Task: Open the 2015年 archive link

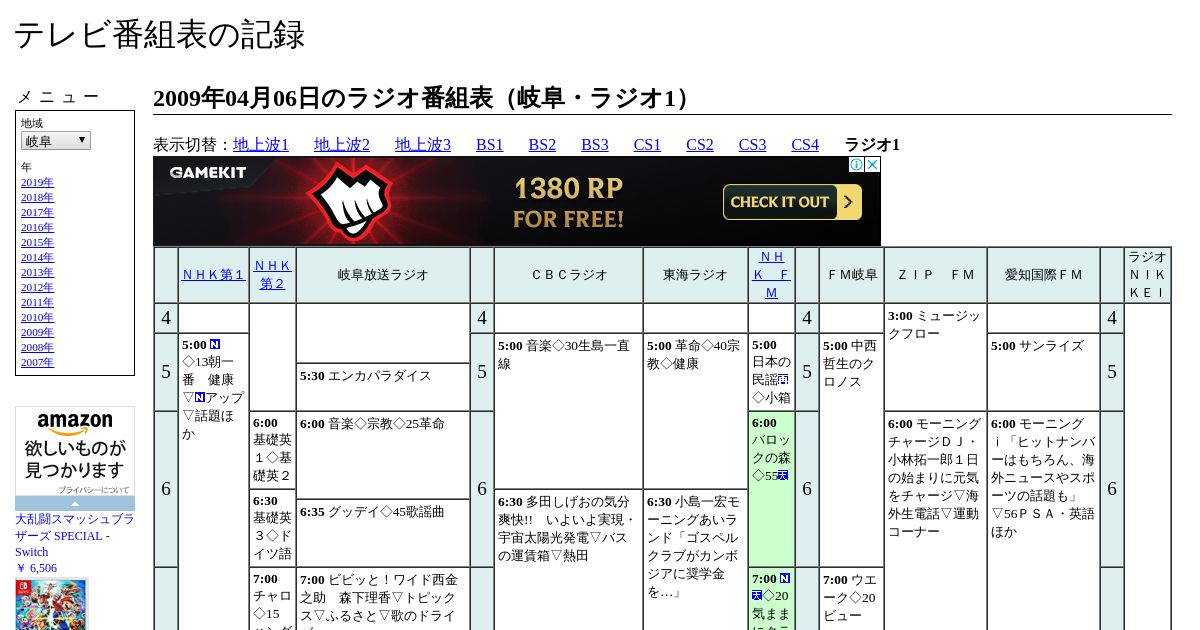Action: pyautogui.click(x=37, y=242)
